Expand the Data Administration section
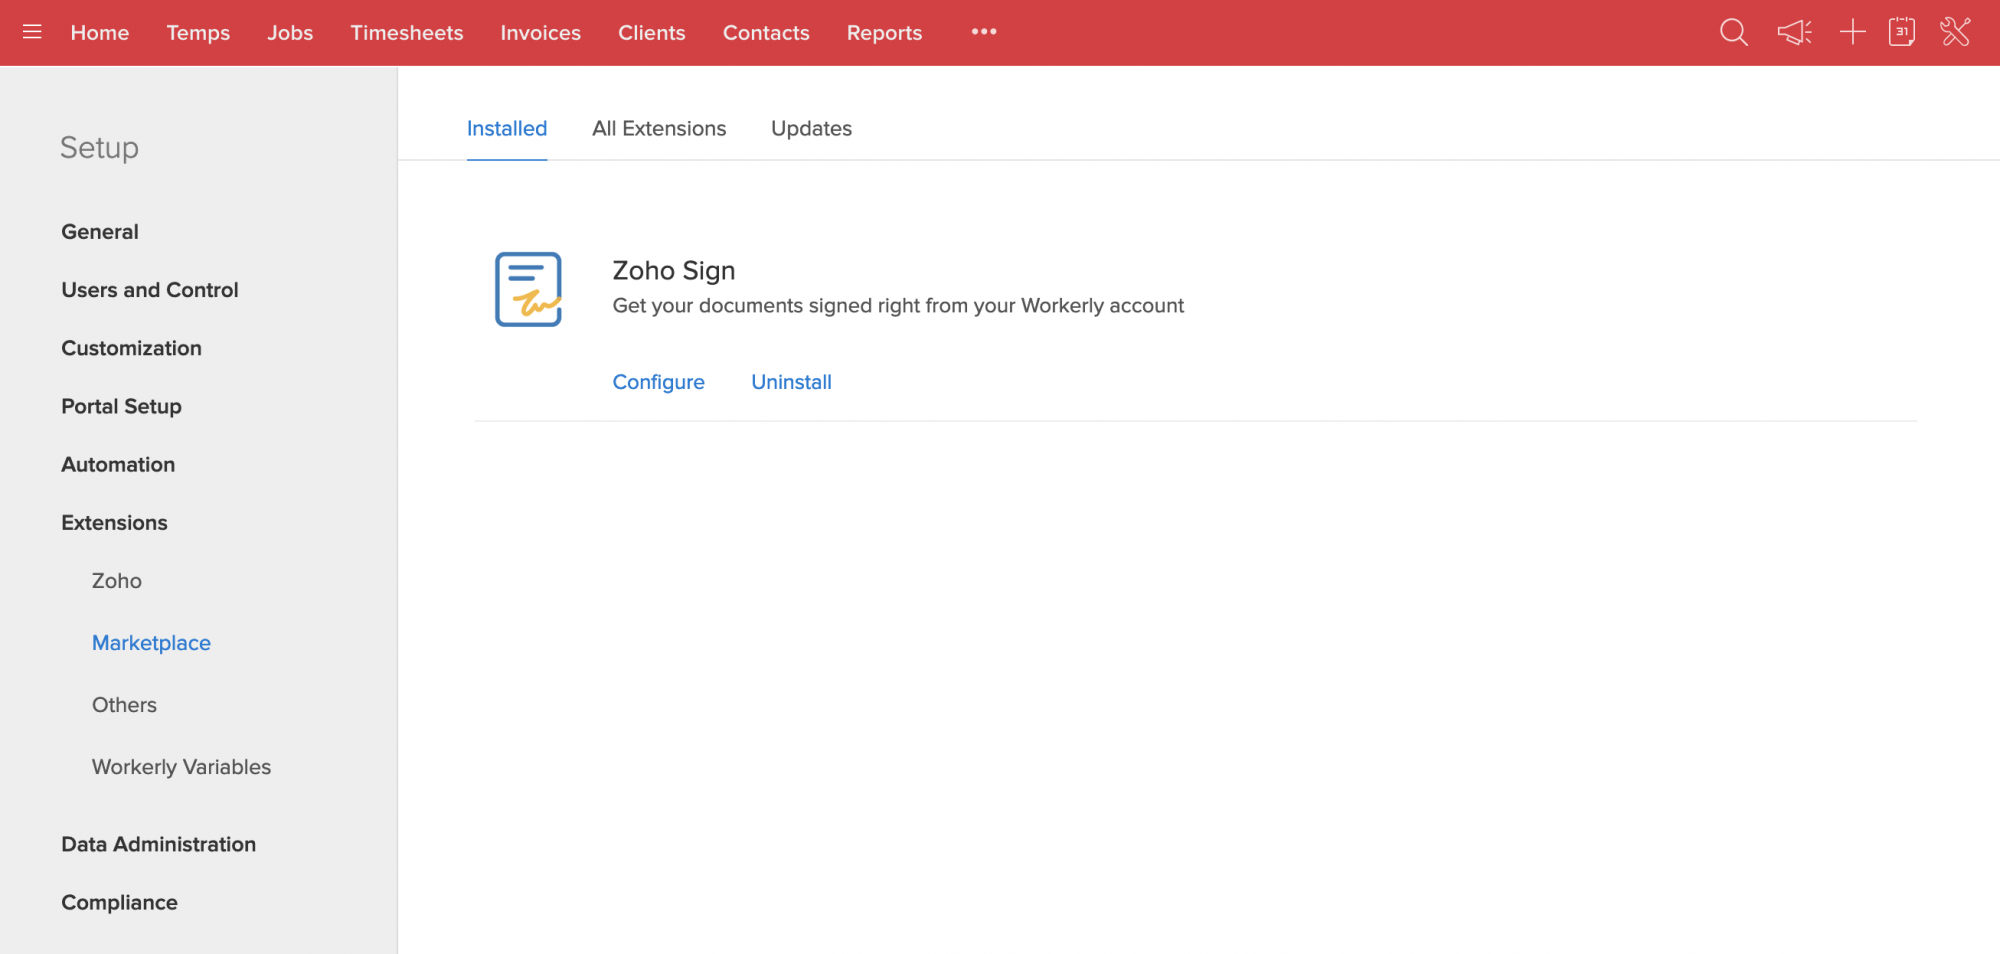Viewport: 2000px width, 954px height. click(x=159, y=844)
